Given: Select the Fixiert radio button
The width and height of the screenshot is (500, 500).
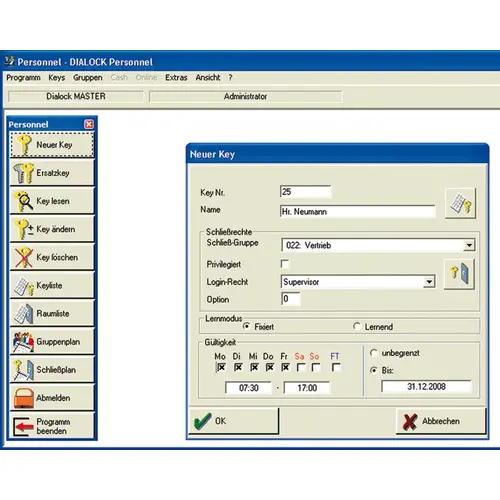Looking at the screenshot, I should (246, 326).
